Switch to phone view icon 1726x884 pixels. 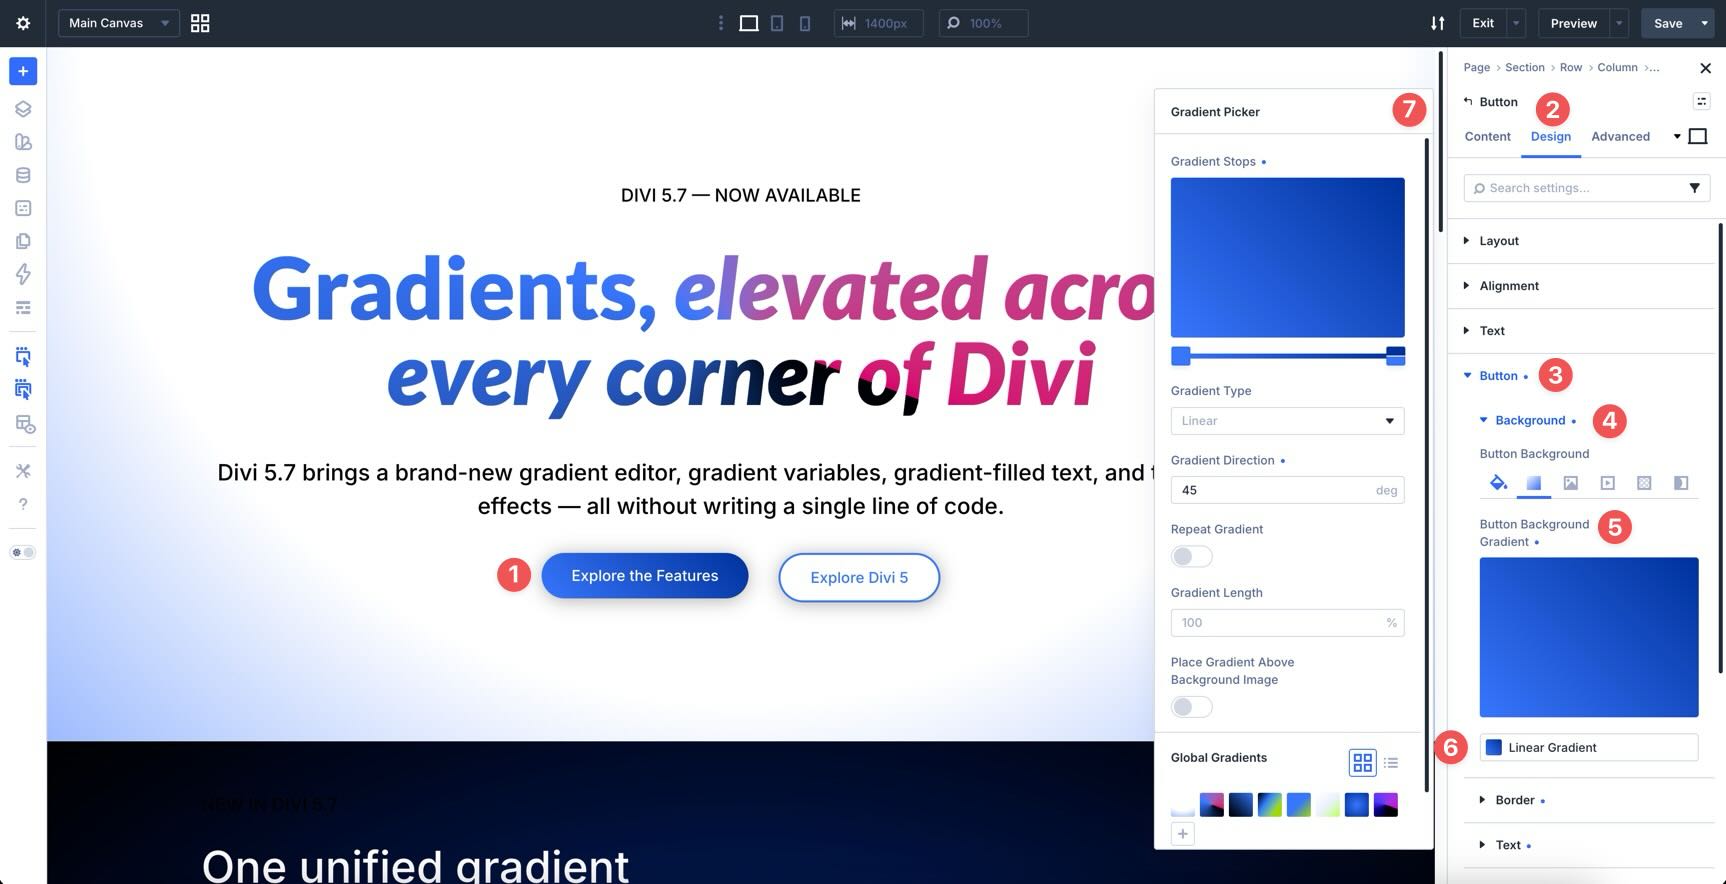point(805,23)
